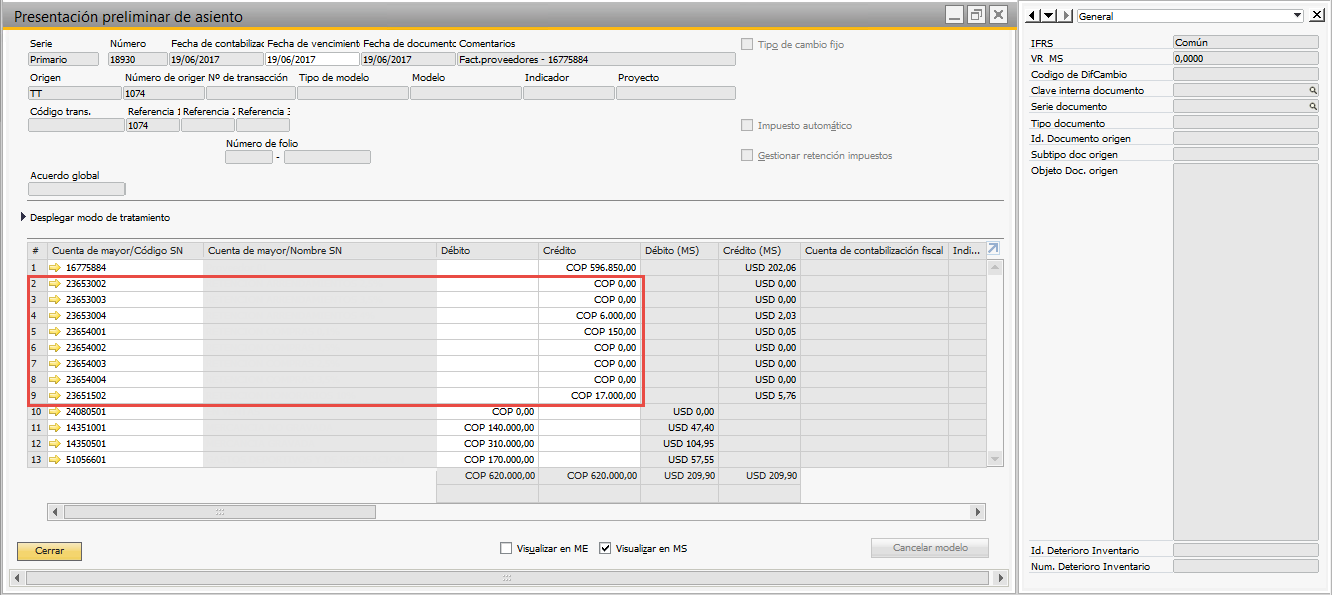
Task: Click link arrow for account 16775884
Action: point(55,268)
